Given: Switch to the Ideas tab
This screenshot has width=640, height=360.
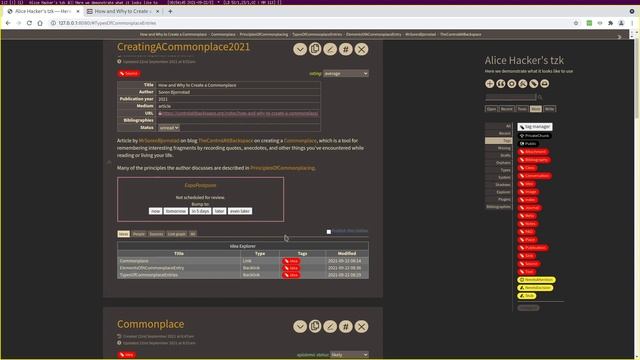Looking at the screenshot, I should pyautogui.click(x=123, y=234).
